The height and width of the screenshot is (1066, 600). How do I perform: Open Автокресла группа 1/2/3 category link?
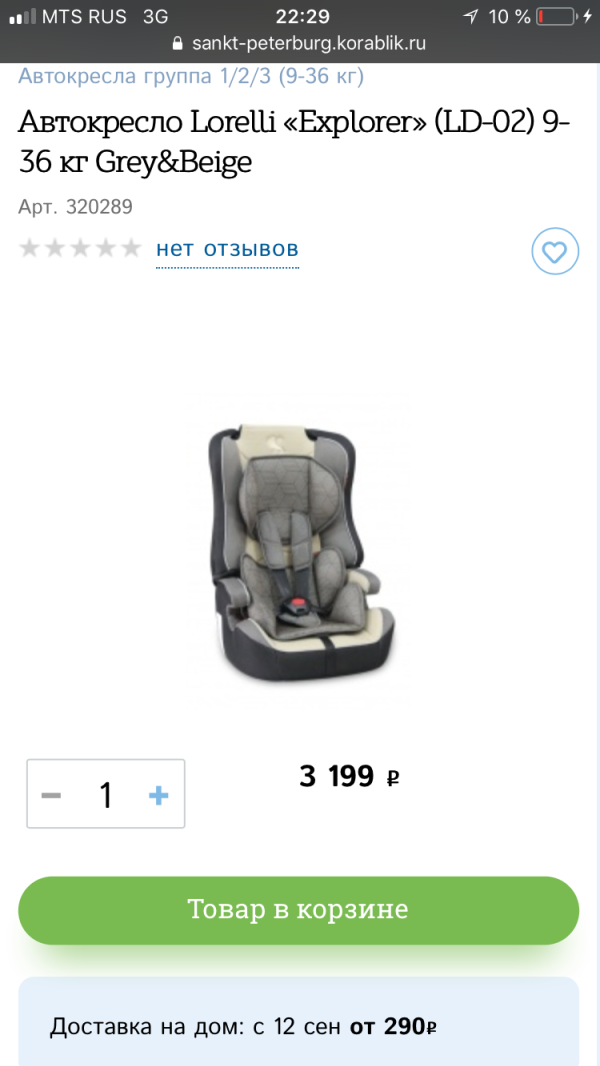(191, 77)
